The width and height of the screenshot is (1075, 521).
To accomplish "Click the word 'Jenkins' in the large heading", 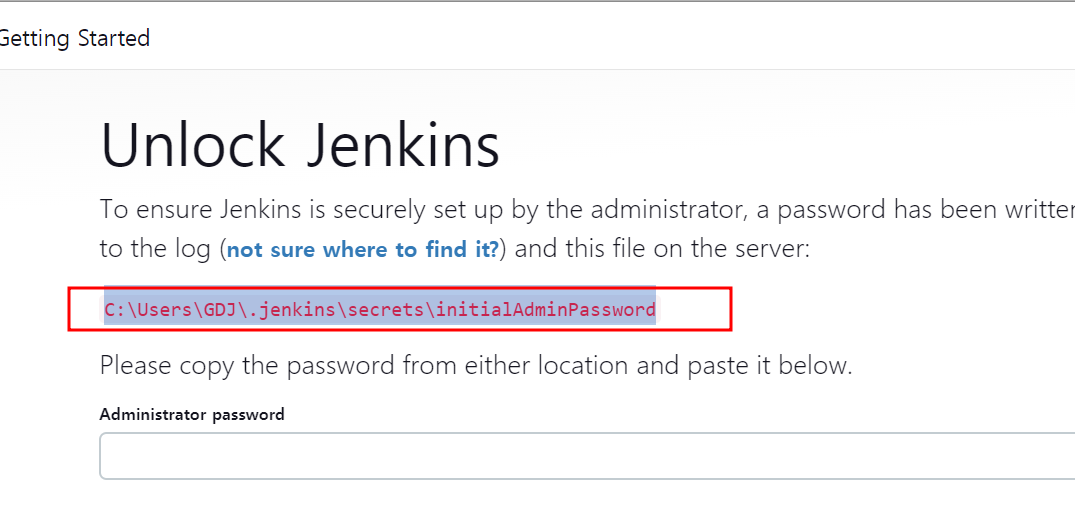I will coord(403,146).
